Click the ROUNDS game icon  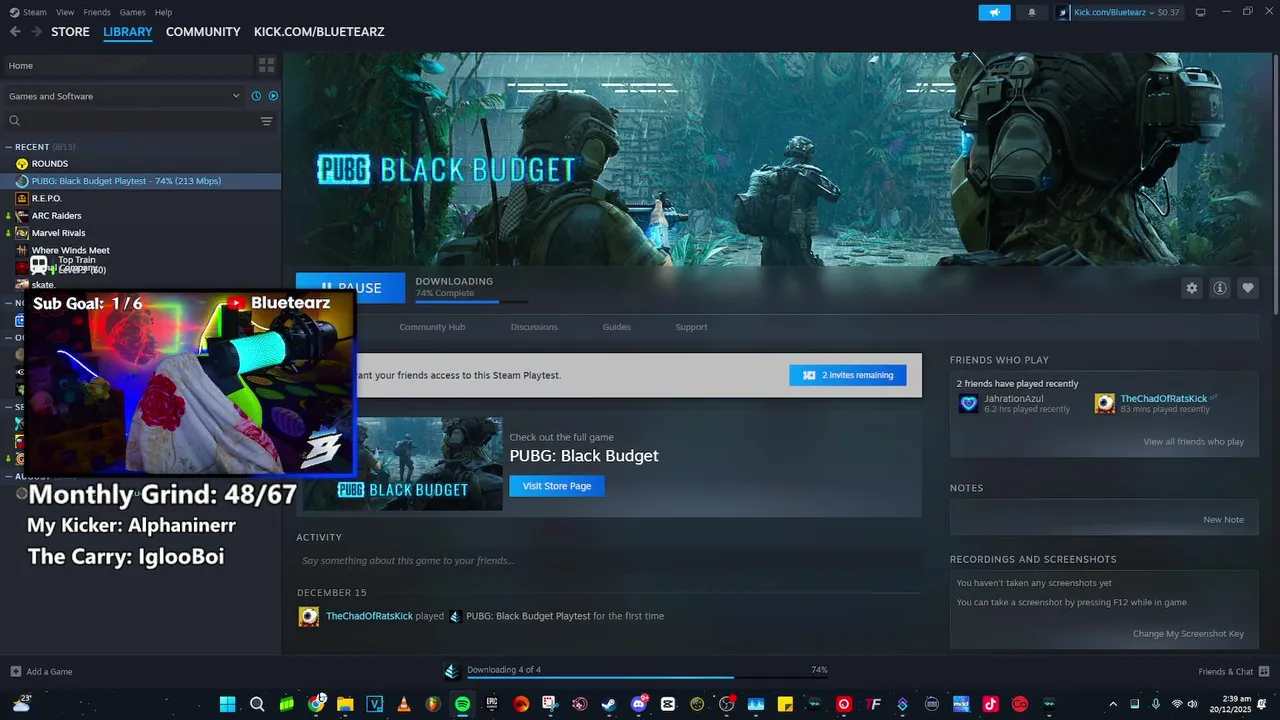tap(22, 164)
